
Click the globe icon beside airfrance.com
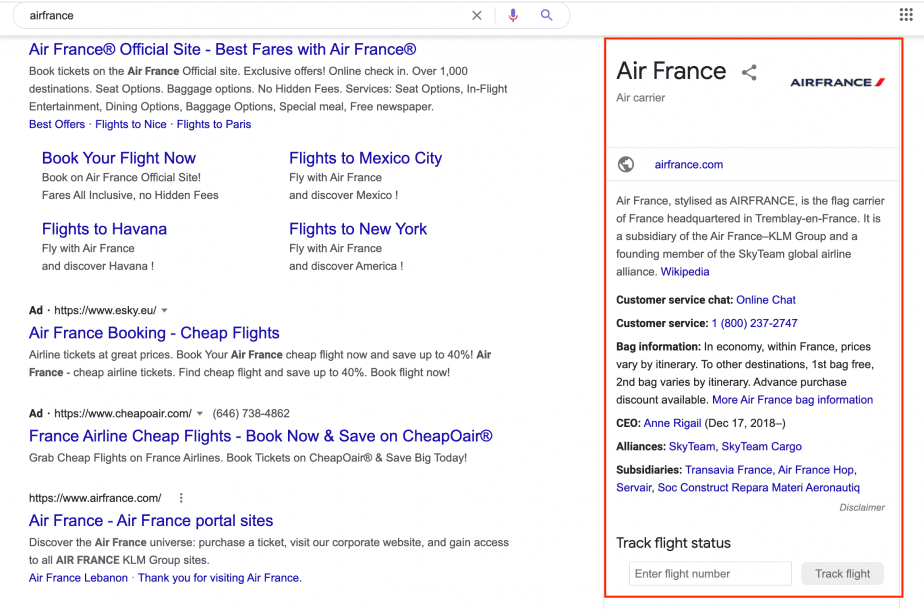(626, 164)
